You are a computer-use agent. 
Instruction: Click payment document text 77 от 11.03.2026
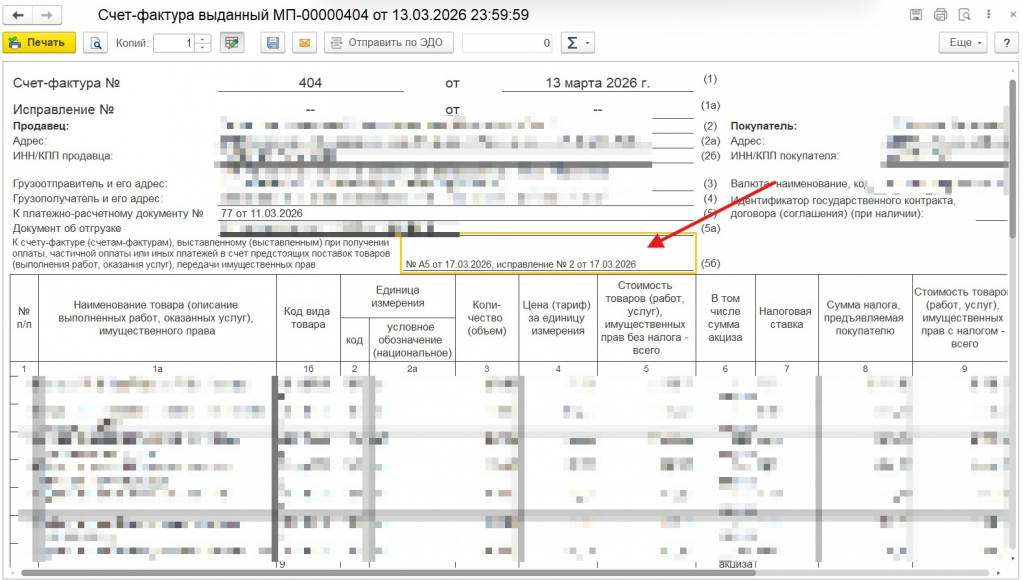tap(262, 213)
